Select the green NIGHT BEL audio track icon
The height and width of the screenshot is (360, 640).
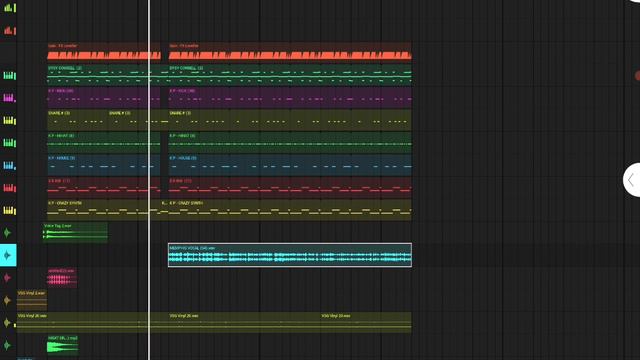(7, 345)
